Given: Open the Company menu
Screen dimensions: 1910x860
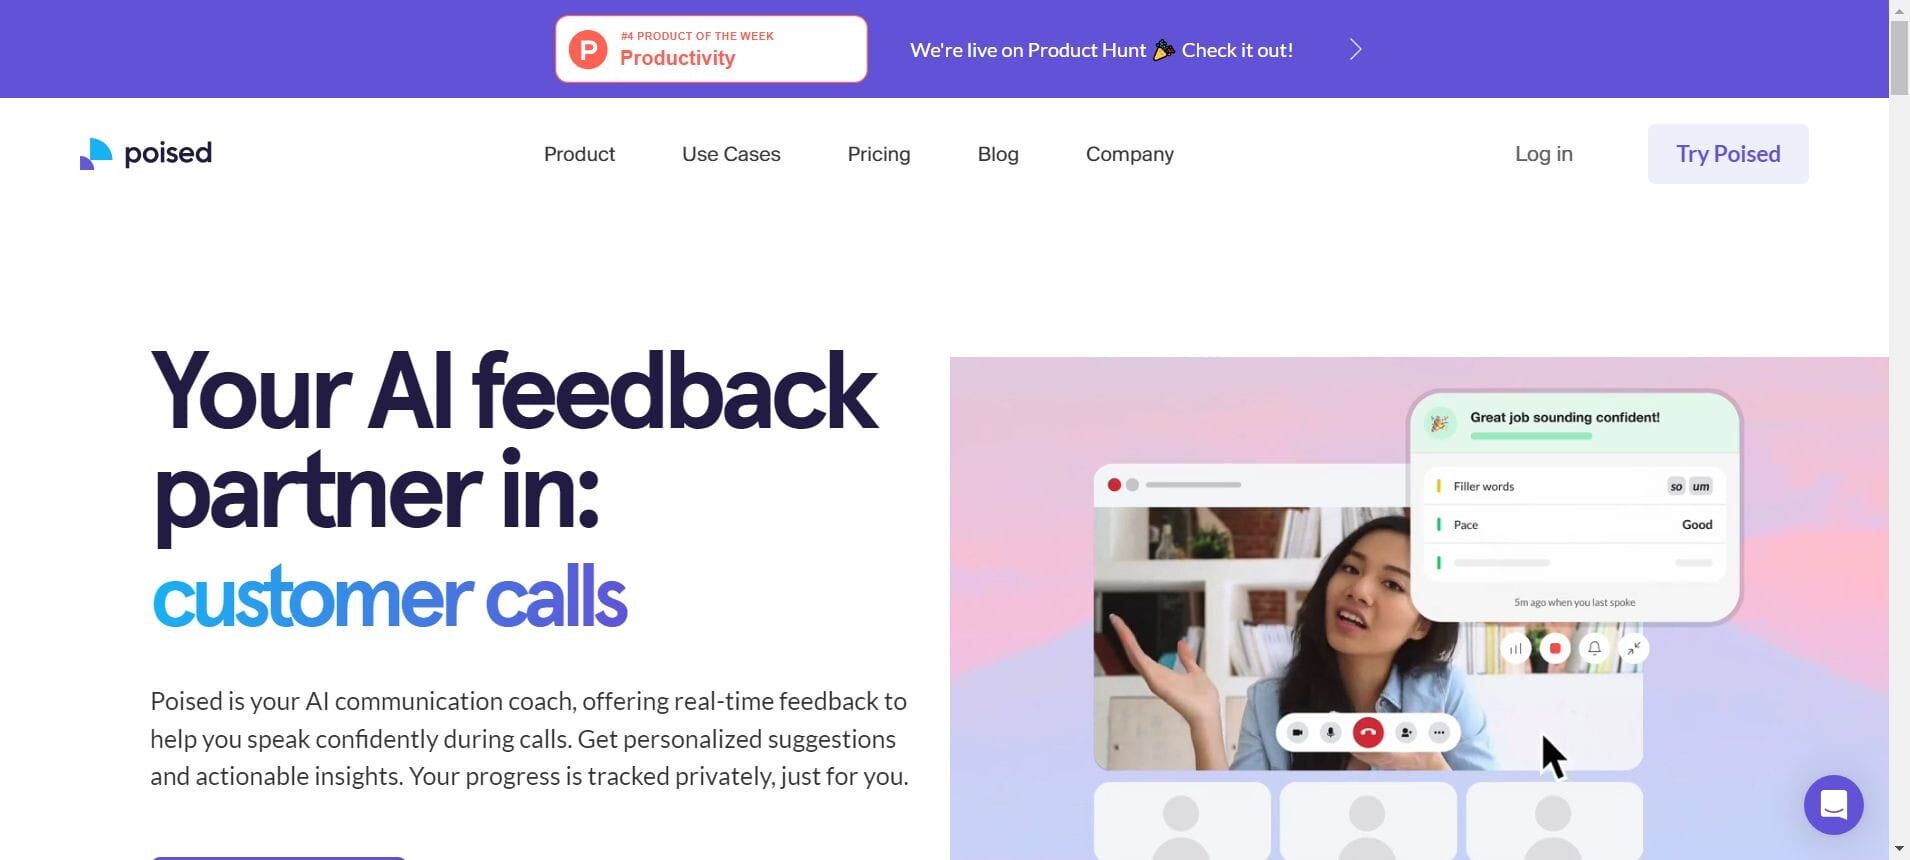Looking at the screenshot, I should (1130, 154).
